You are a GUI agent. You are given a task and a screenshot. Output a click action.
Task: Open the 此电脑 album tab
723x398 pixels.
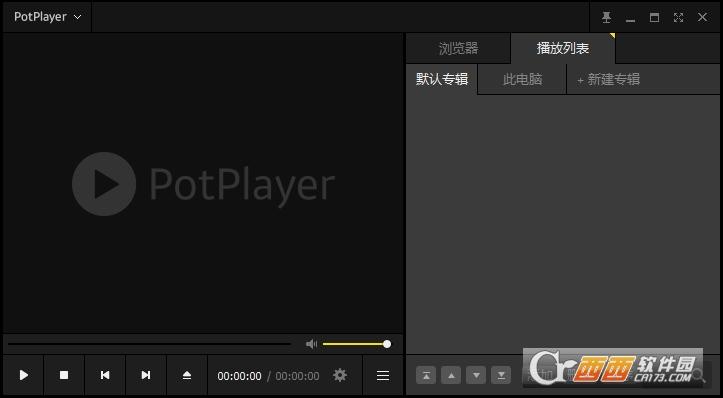tap(522, 79)
